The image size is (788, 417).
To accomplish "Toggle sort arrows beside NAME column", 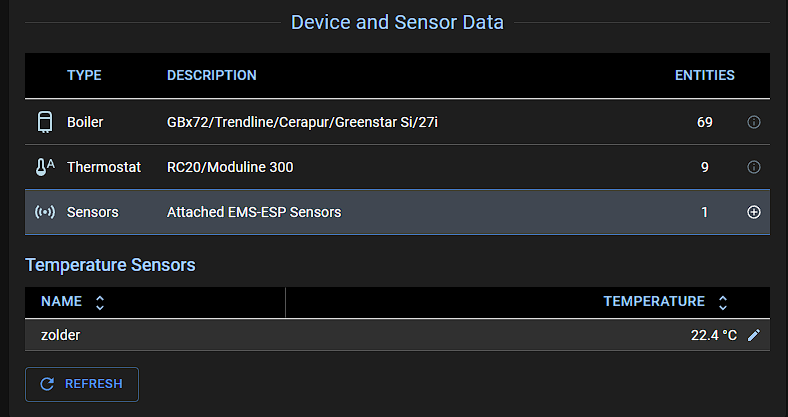I will pos(99,302).
